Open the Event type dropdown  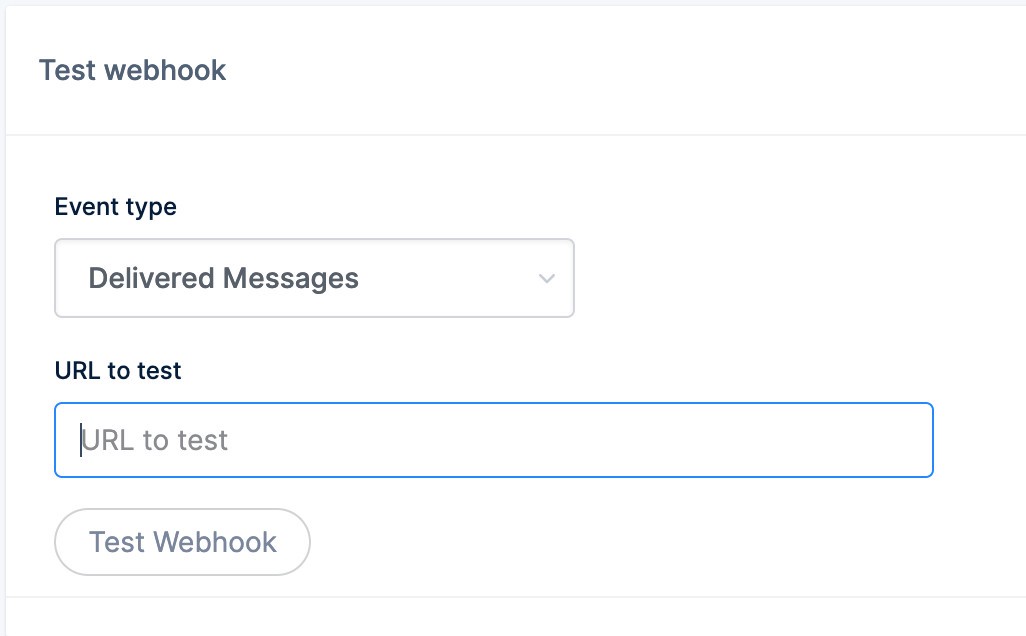(x=314, y=278)
